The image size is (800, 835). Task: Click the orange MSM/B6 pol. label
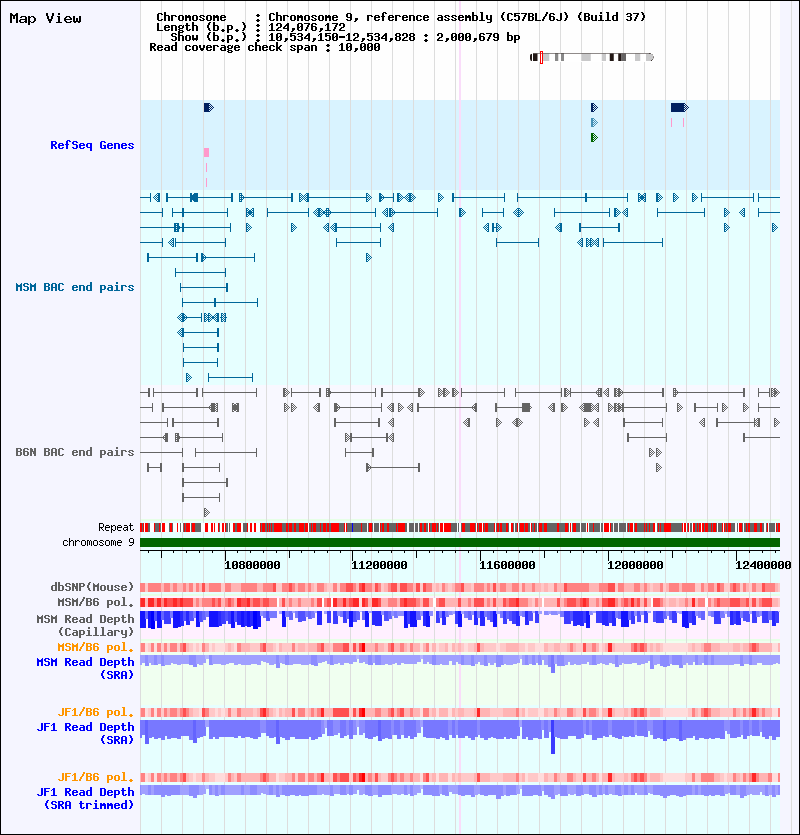[95, 647]
